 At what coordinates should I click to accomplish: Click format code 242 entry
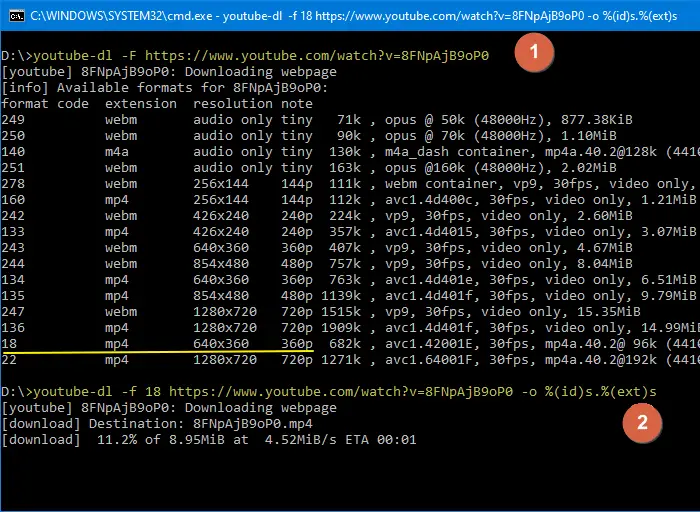pos(13,216)
